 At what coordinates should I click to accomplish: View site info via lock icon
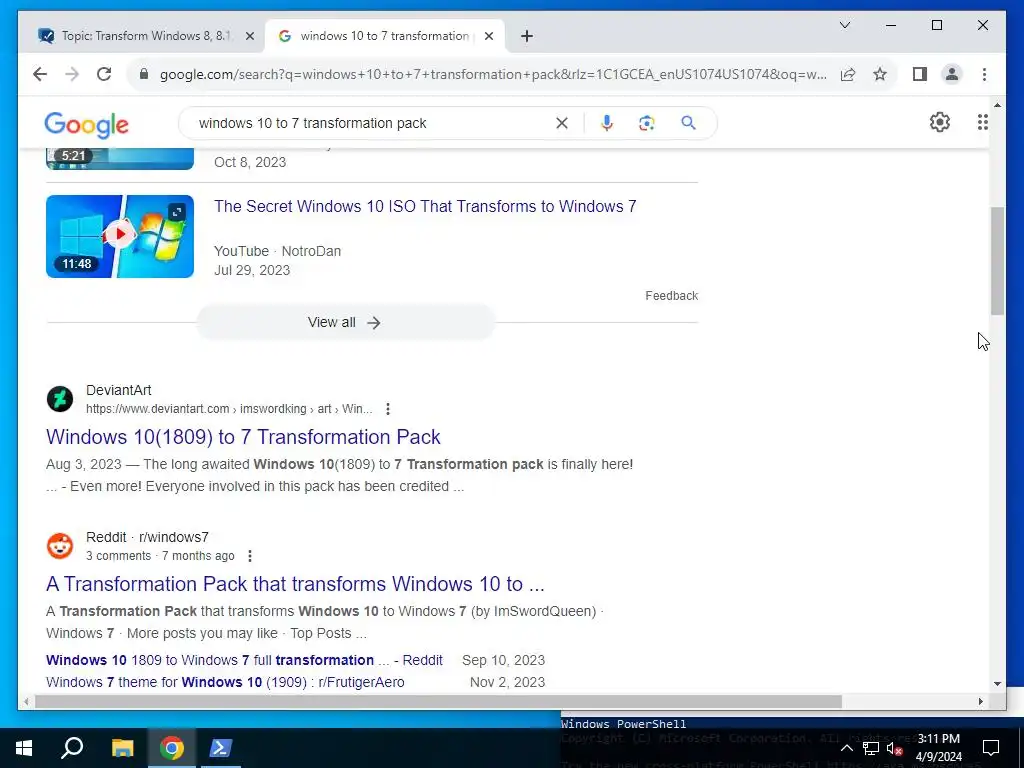[x=144, y=74]
